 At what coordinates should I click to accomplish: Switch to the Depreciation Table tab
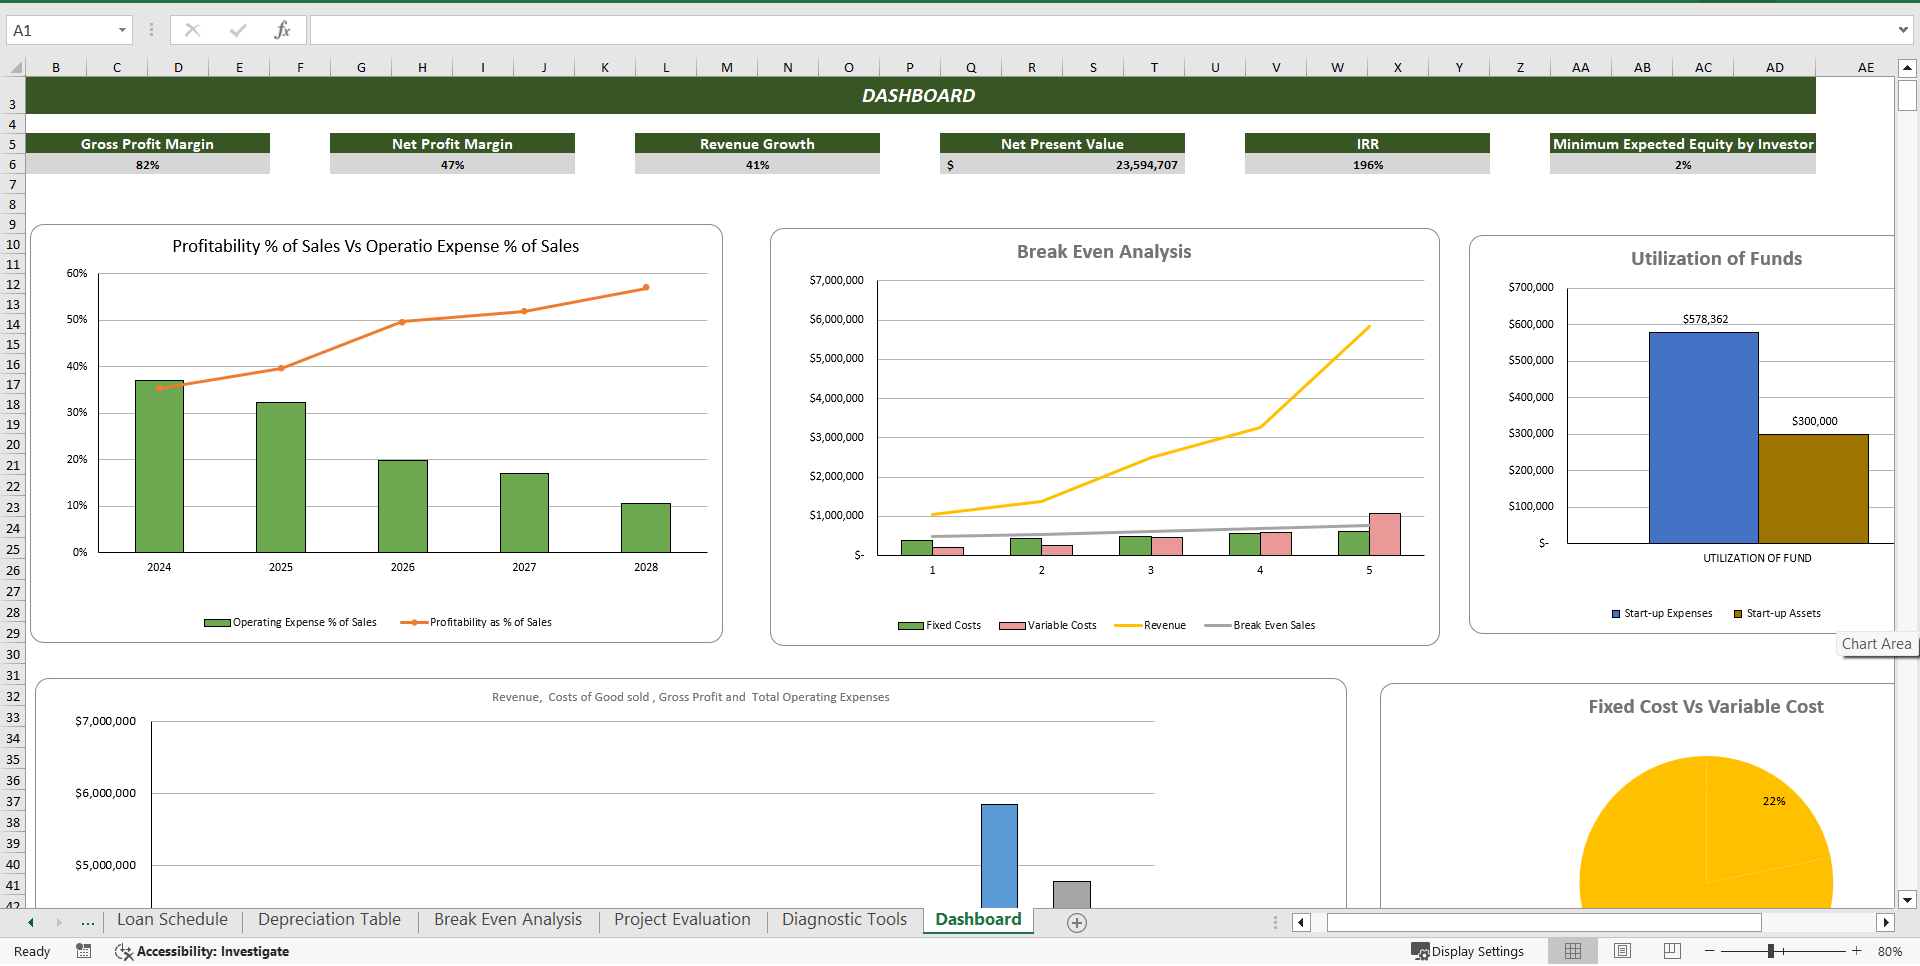click(x=329, y=920)
